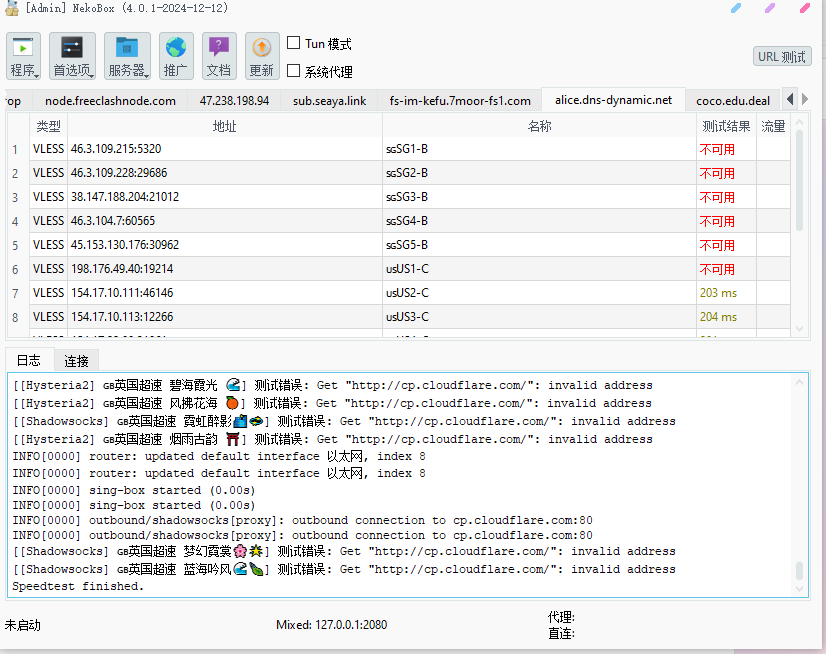Enable the Tun 模式 checkbox

tap(293, 43)
